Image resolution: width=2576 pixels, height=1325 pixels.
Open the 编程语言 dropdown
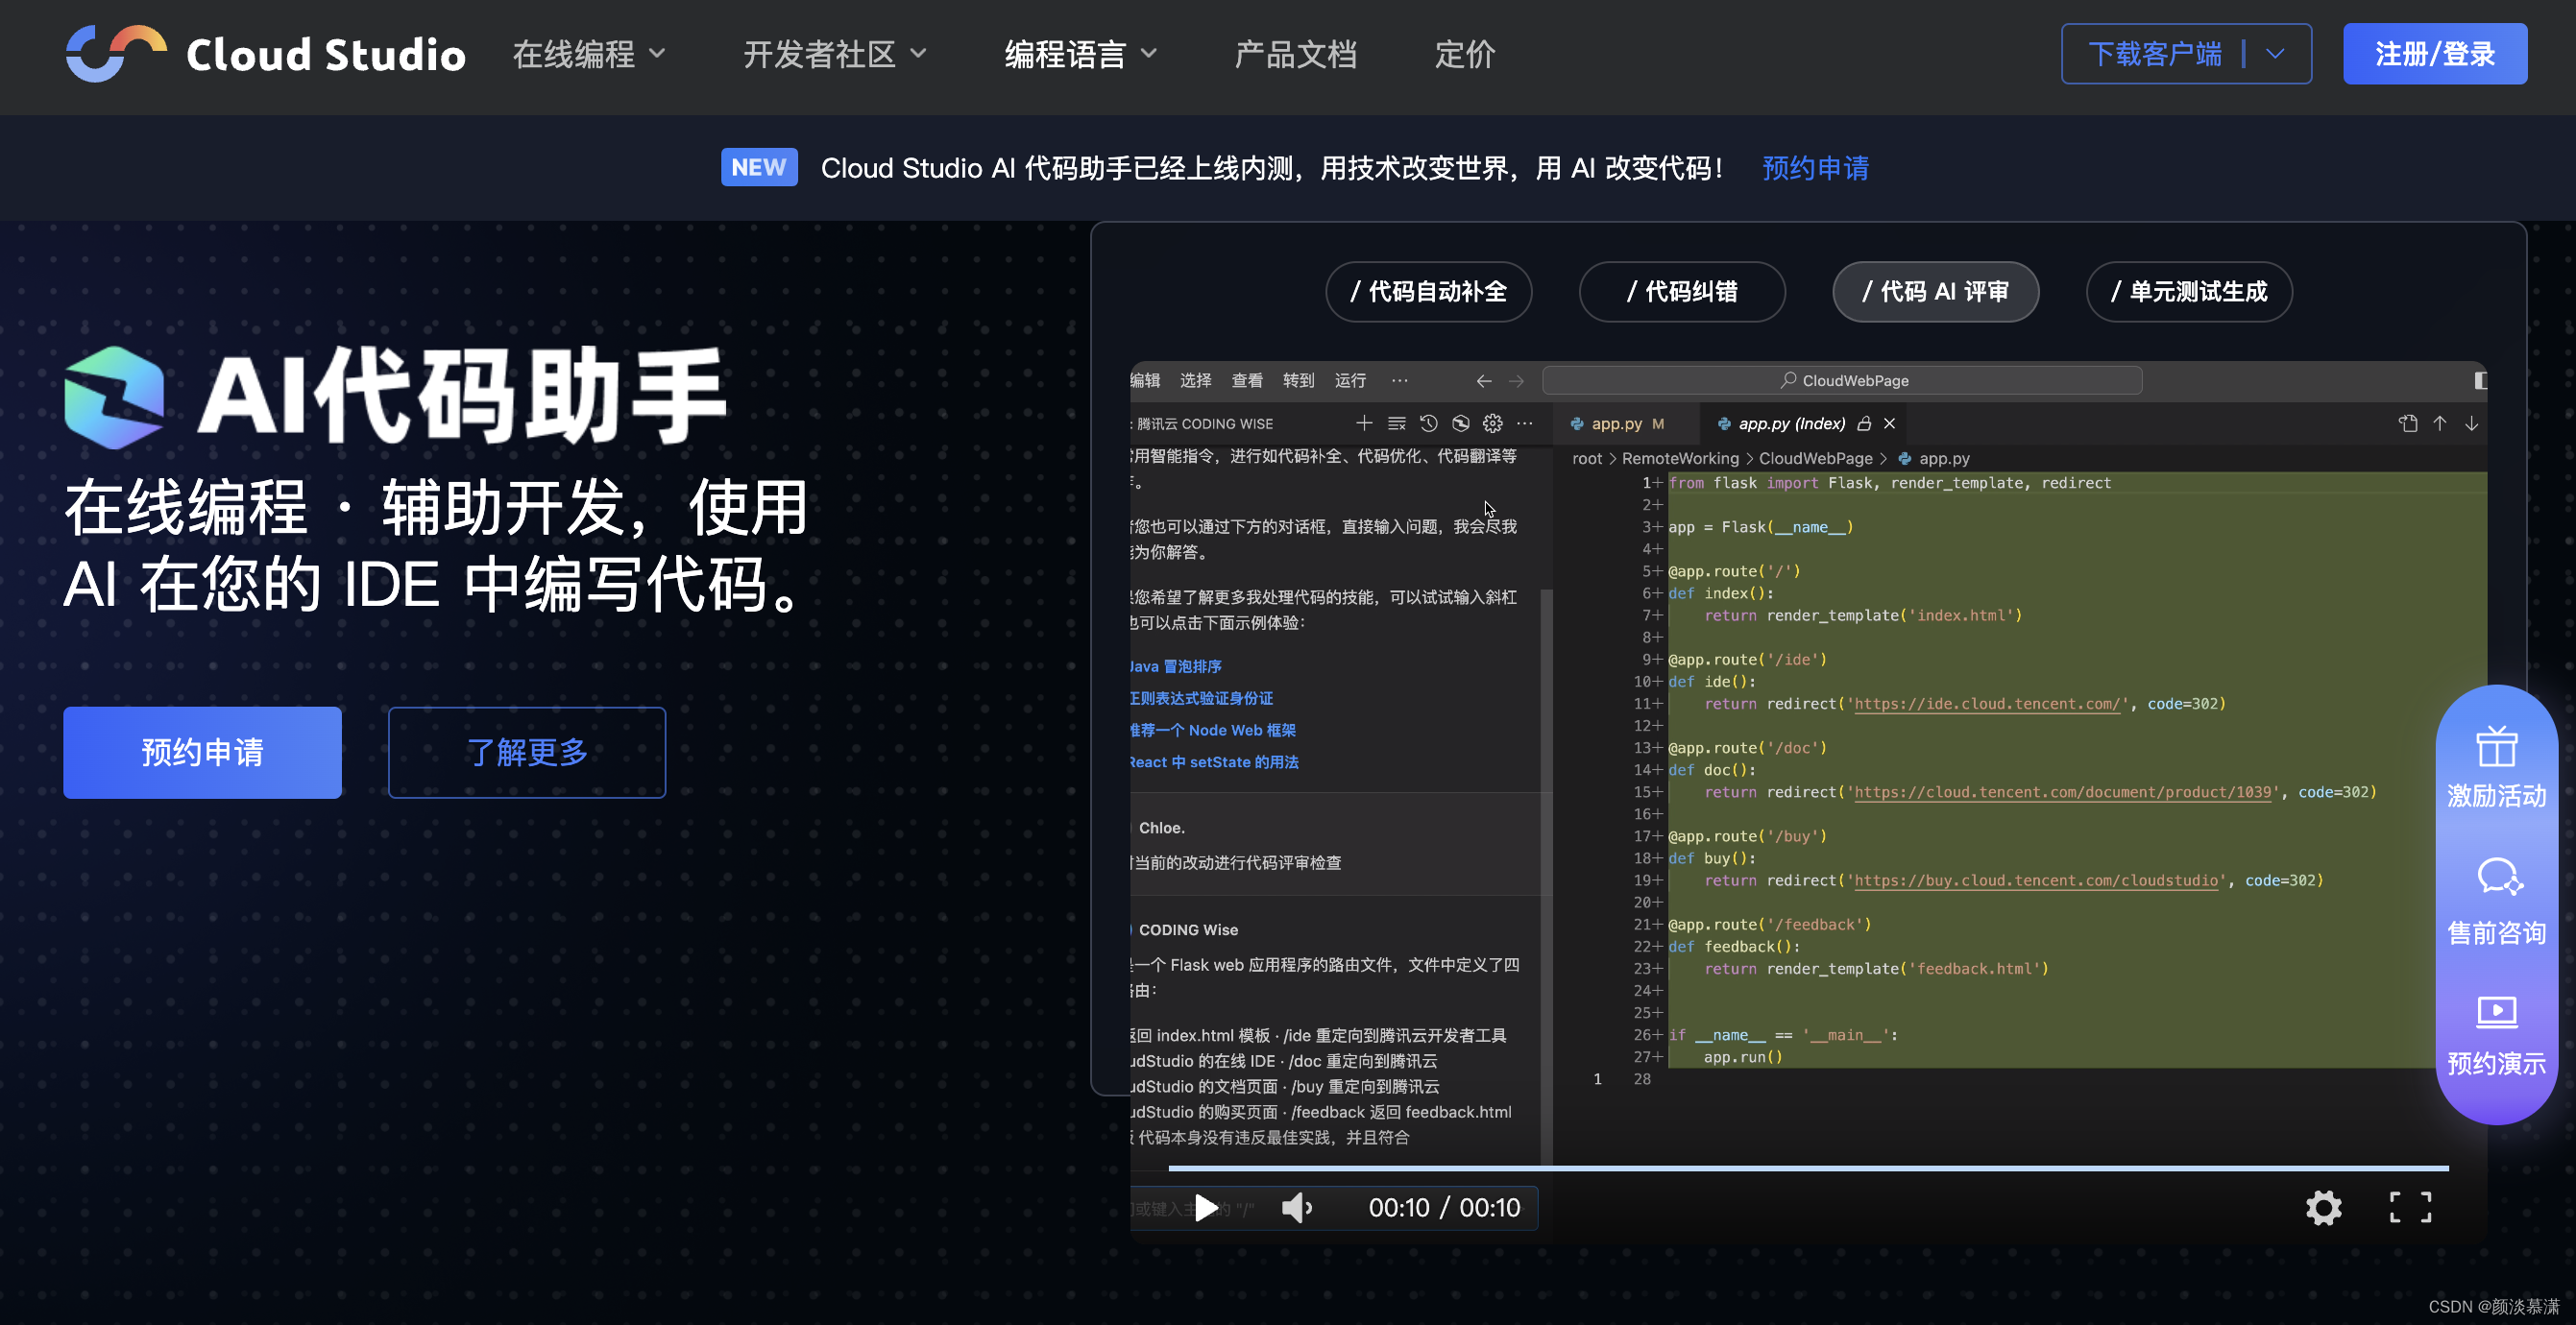pos(1080,54)
